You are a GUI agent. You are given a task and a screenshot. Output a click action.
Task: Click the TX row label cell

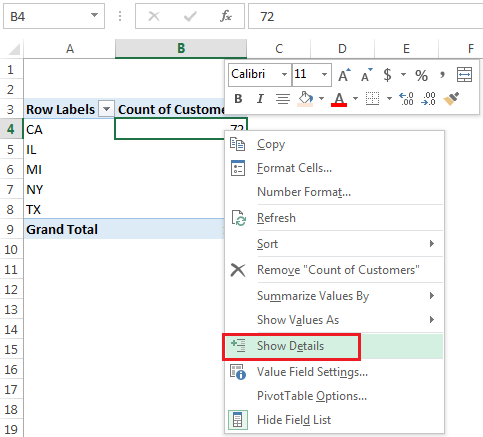[69, 209]
